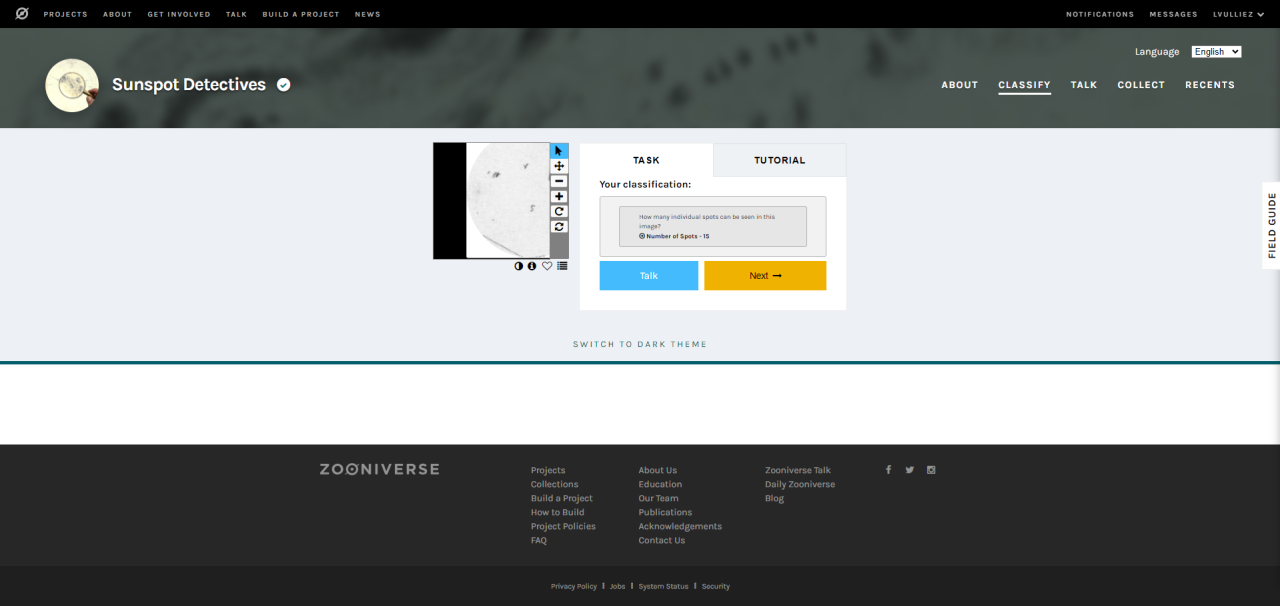This screenshot has width=1280, height=606.
Task: Open the footer Zooniverse logo
Action: tap(379, 469)
